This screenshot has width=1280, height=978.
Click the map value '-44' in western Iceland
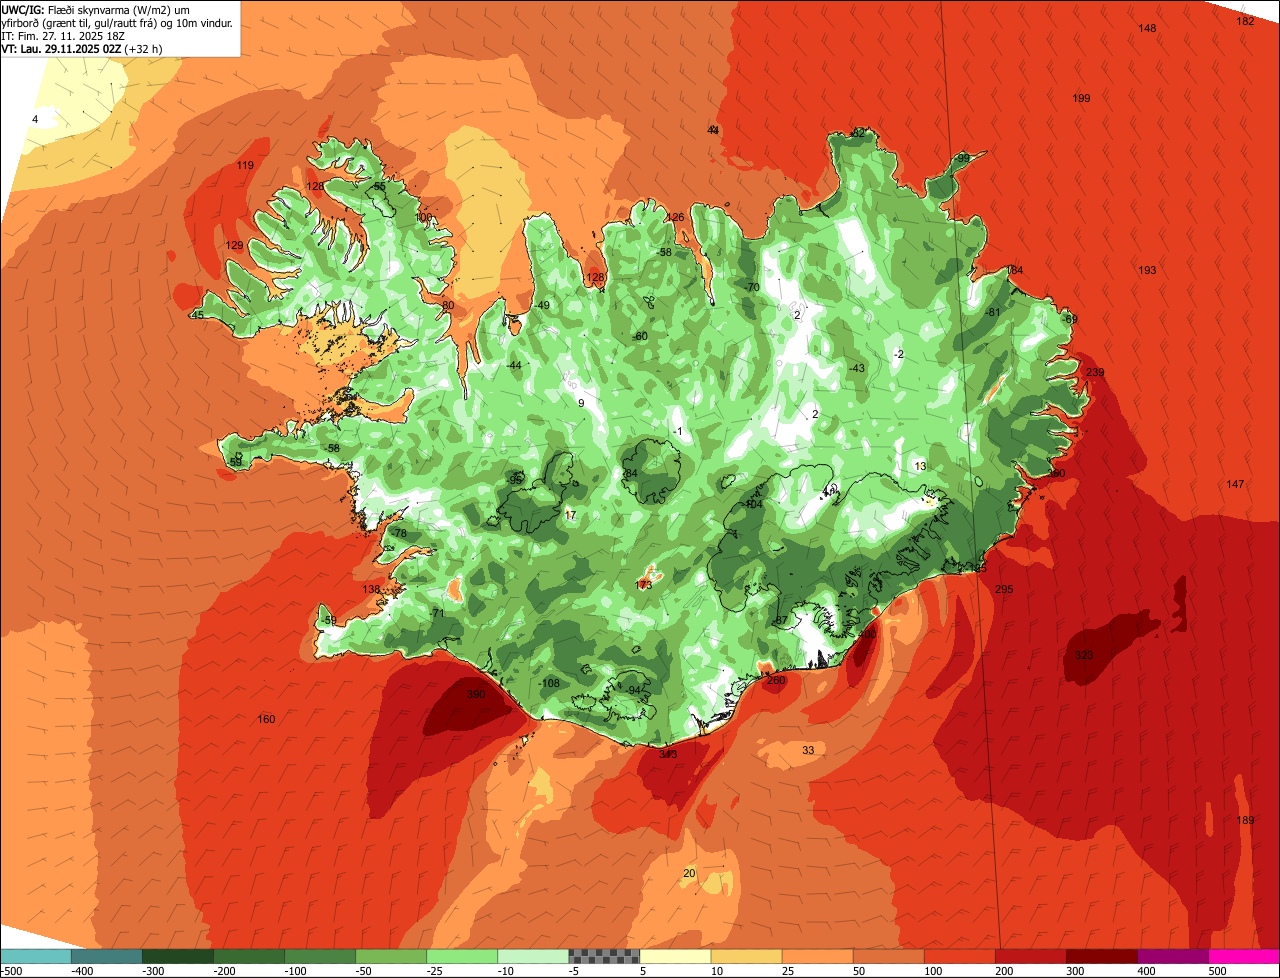click(x=514, y=366)
